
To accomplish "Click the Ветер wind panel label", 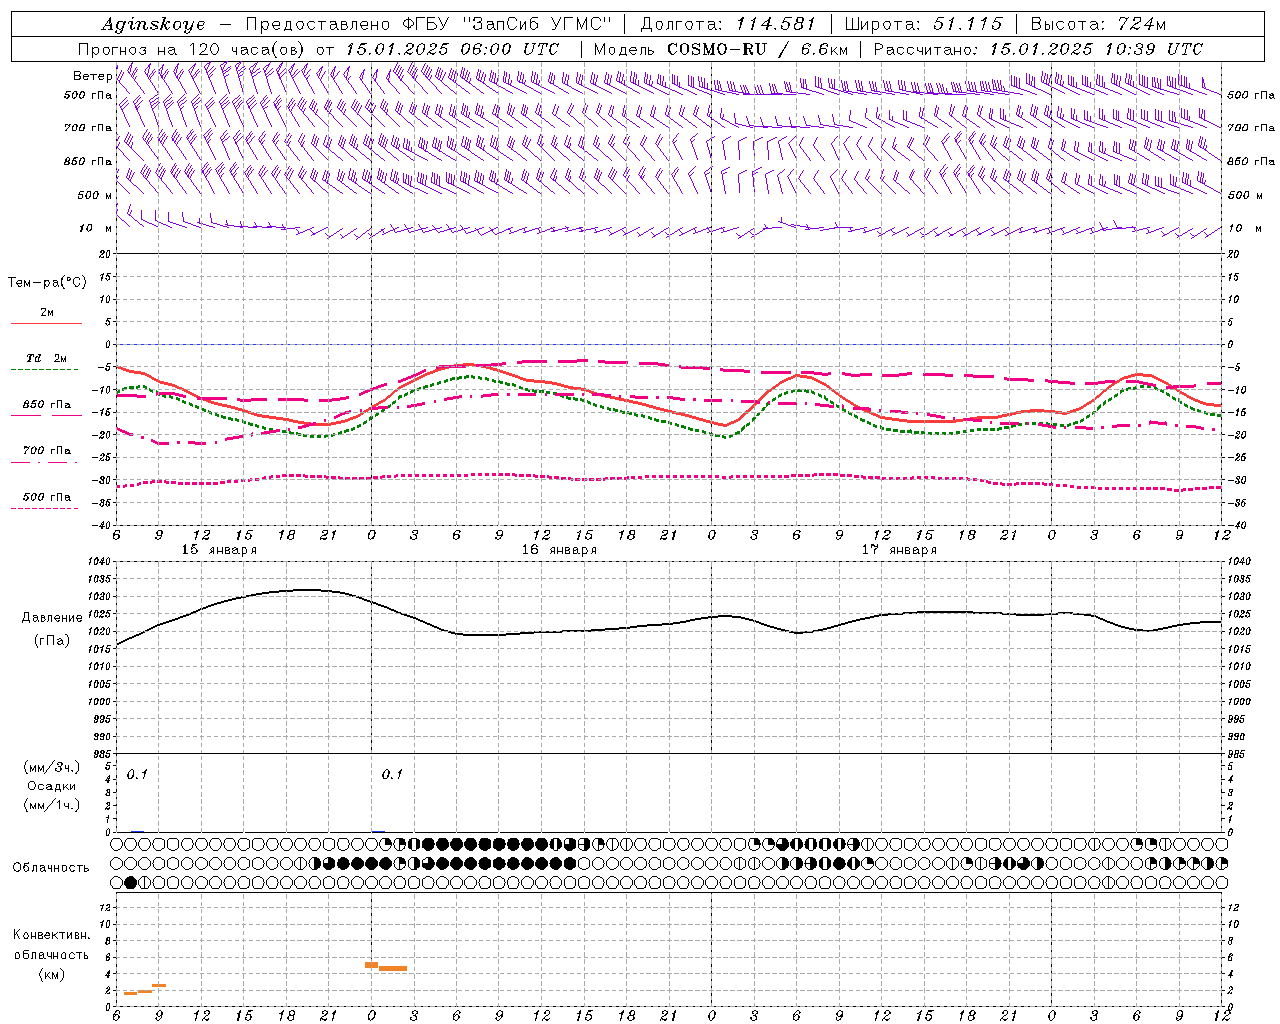I will [92, 76].
